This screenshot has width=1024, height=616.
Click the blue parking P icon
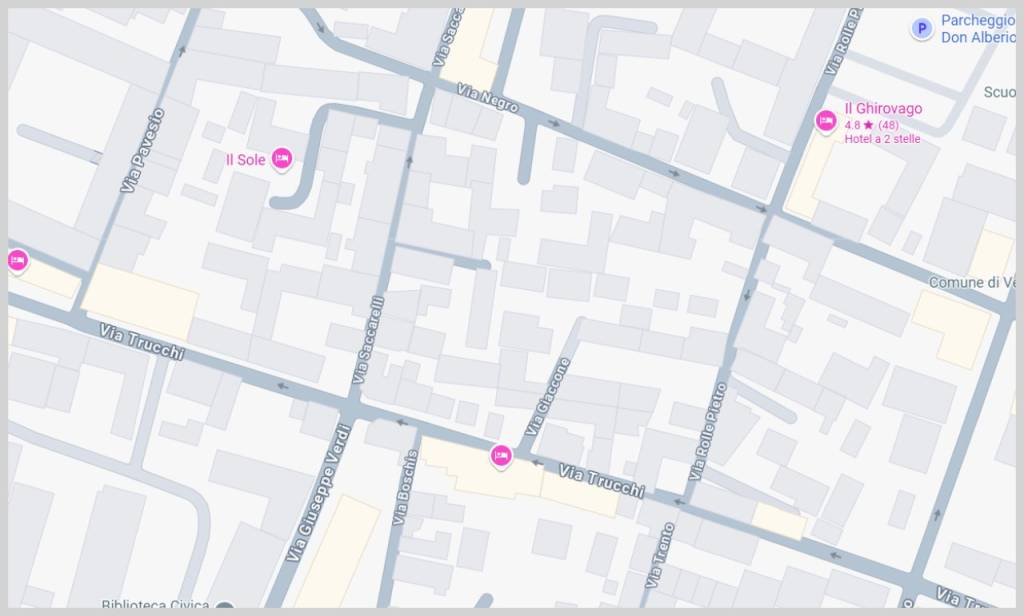[921, 28]
